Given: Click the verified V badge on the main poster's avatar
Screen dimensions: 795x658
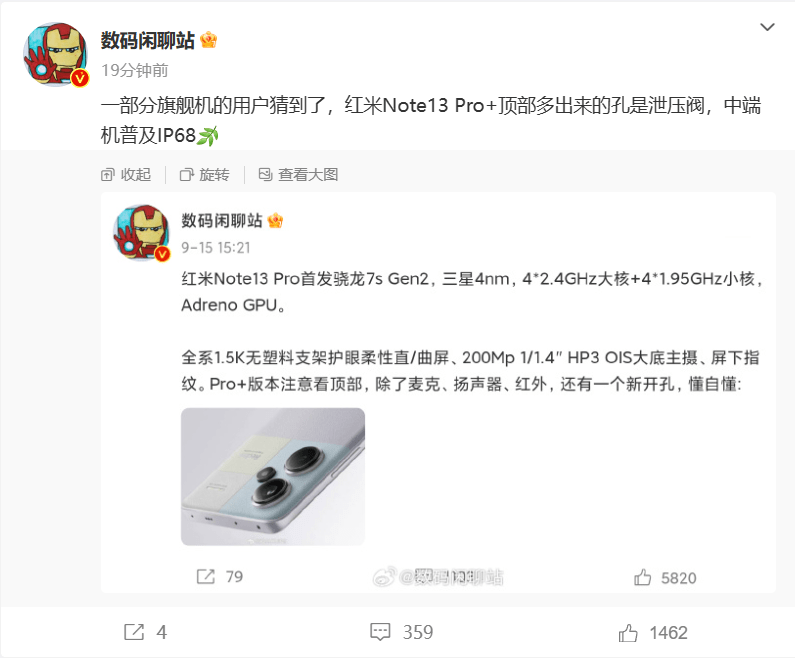Looking at the screenshot, I should tap(80, 78).
